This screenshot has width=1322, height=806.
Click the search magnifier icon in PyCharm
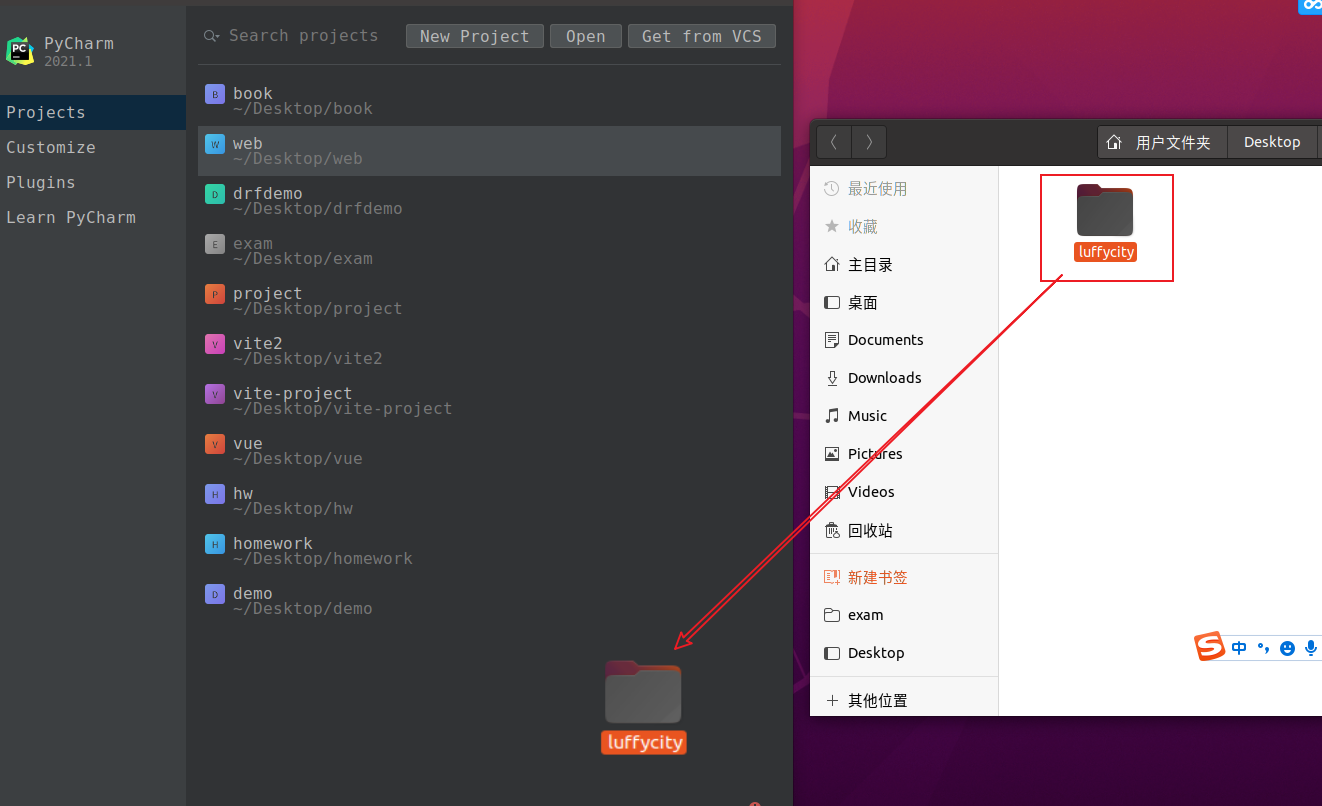coord(211,36)
